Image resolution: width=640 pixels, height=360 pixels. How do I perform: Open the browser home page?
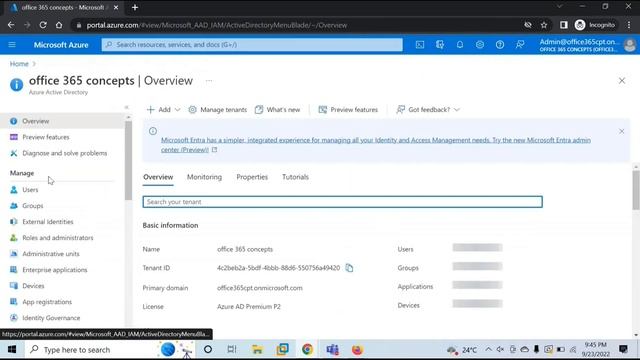[x=59, y=25]
